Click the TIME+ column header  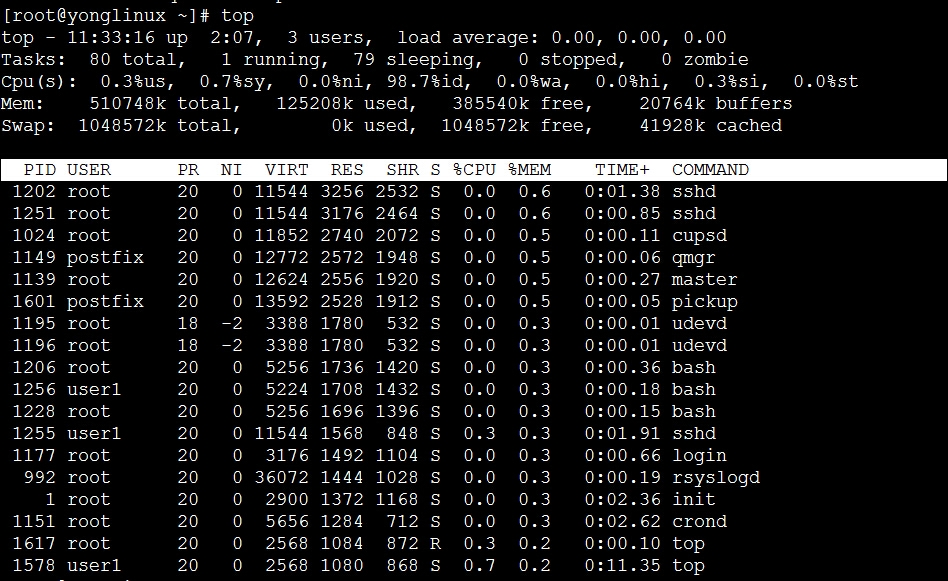pos(622,170)
